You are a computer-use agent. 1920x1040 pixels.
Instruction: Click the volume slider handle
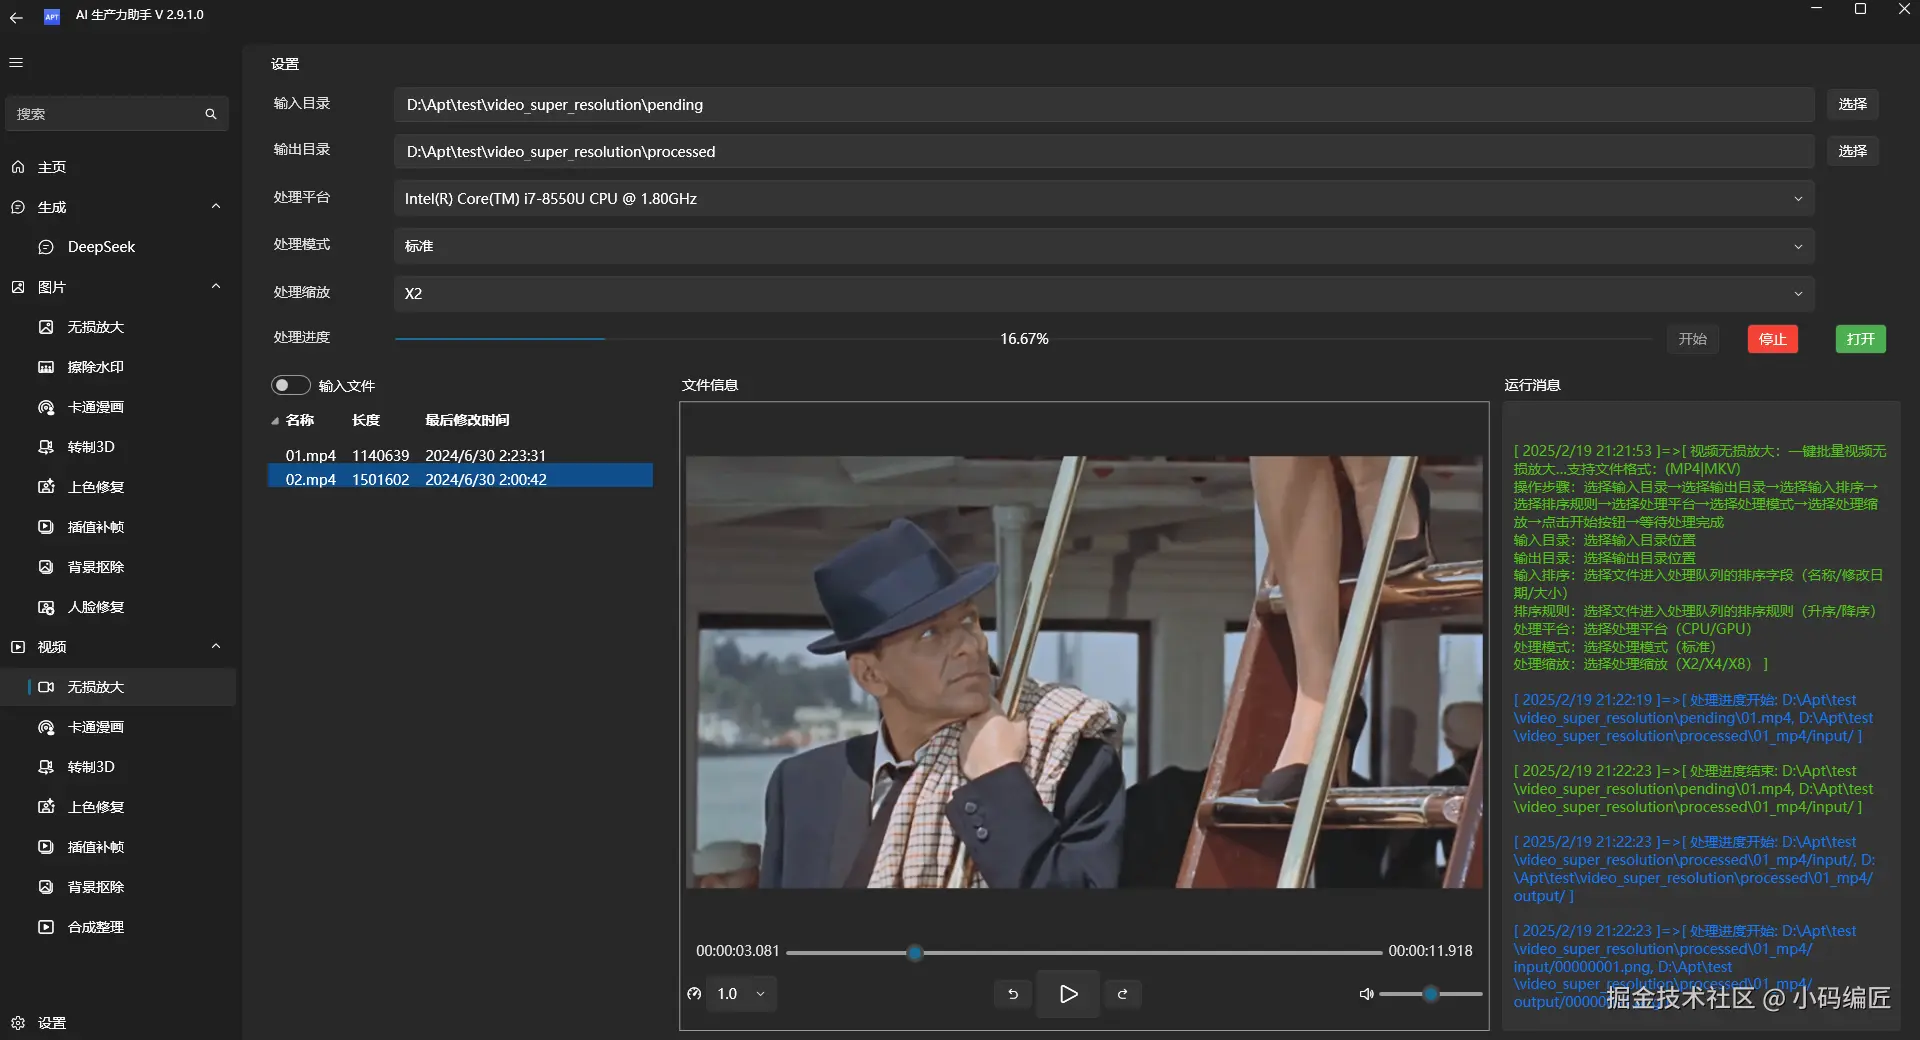(x=1431, y=994)
